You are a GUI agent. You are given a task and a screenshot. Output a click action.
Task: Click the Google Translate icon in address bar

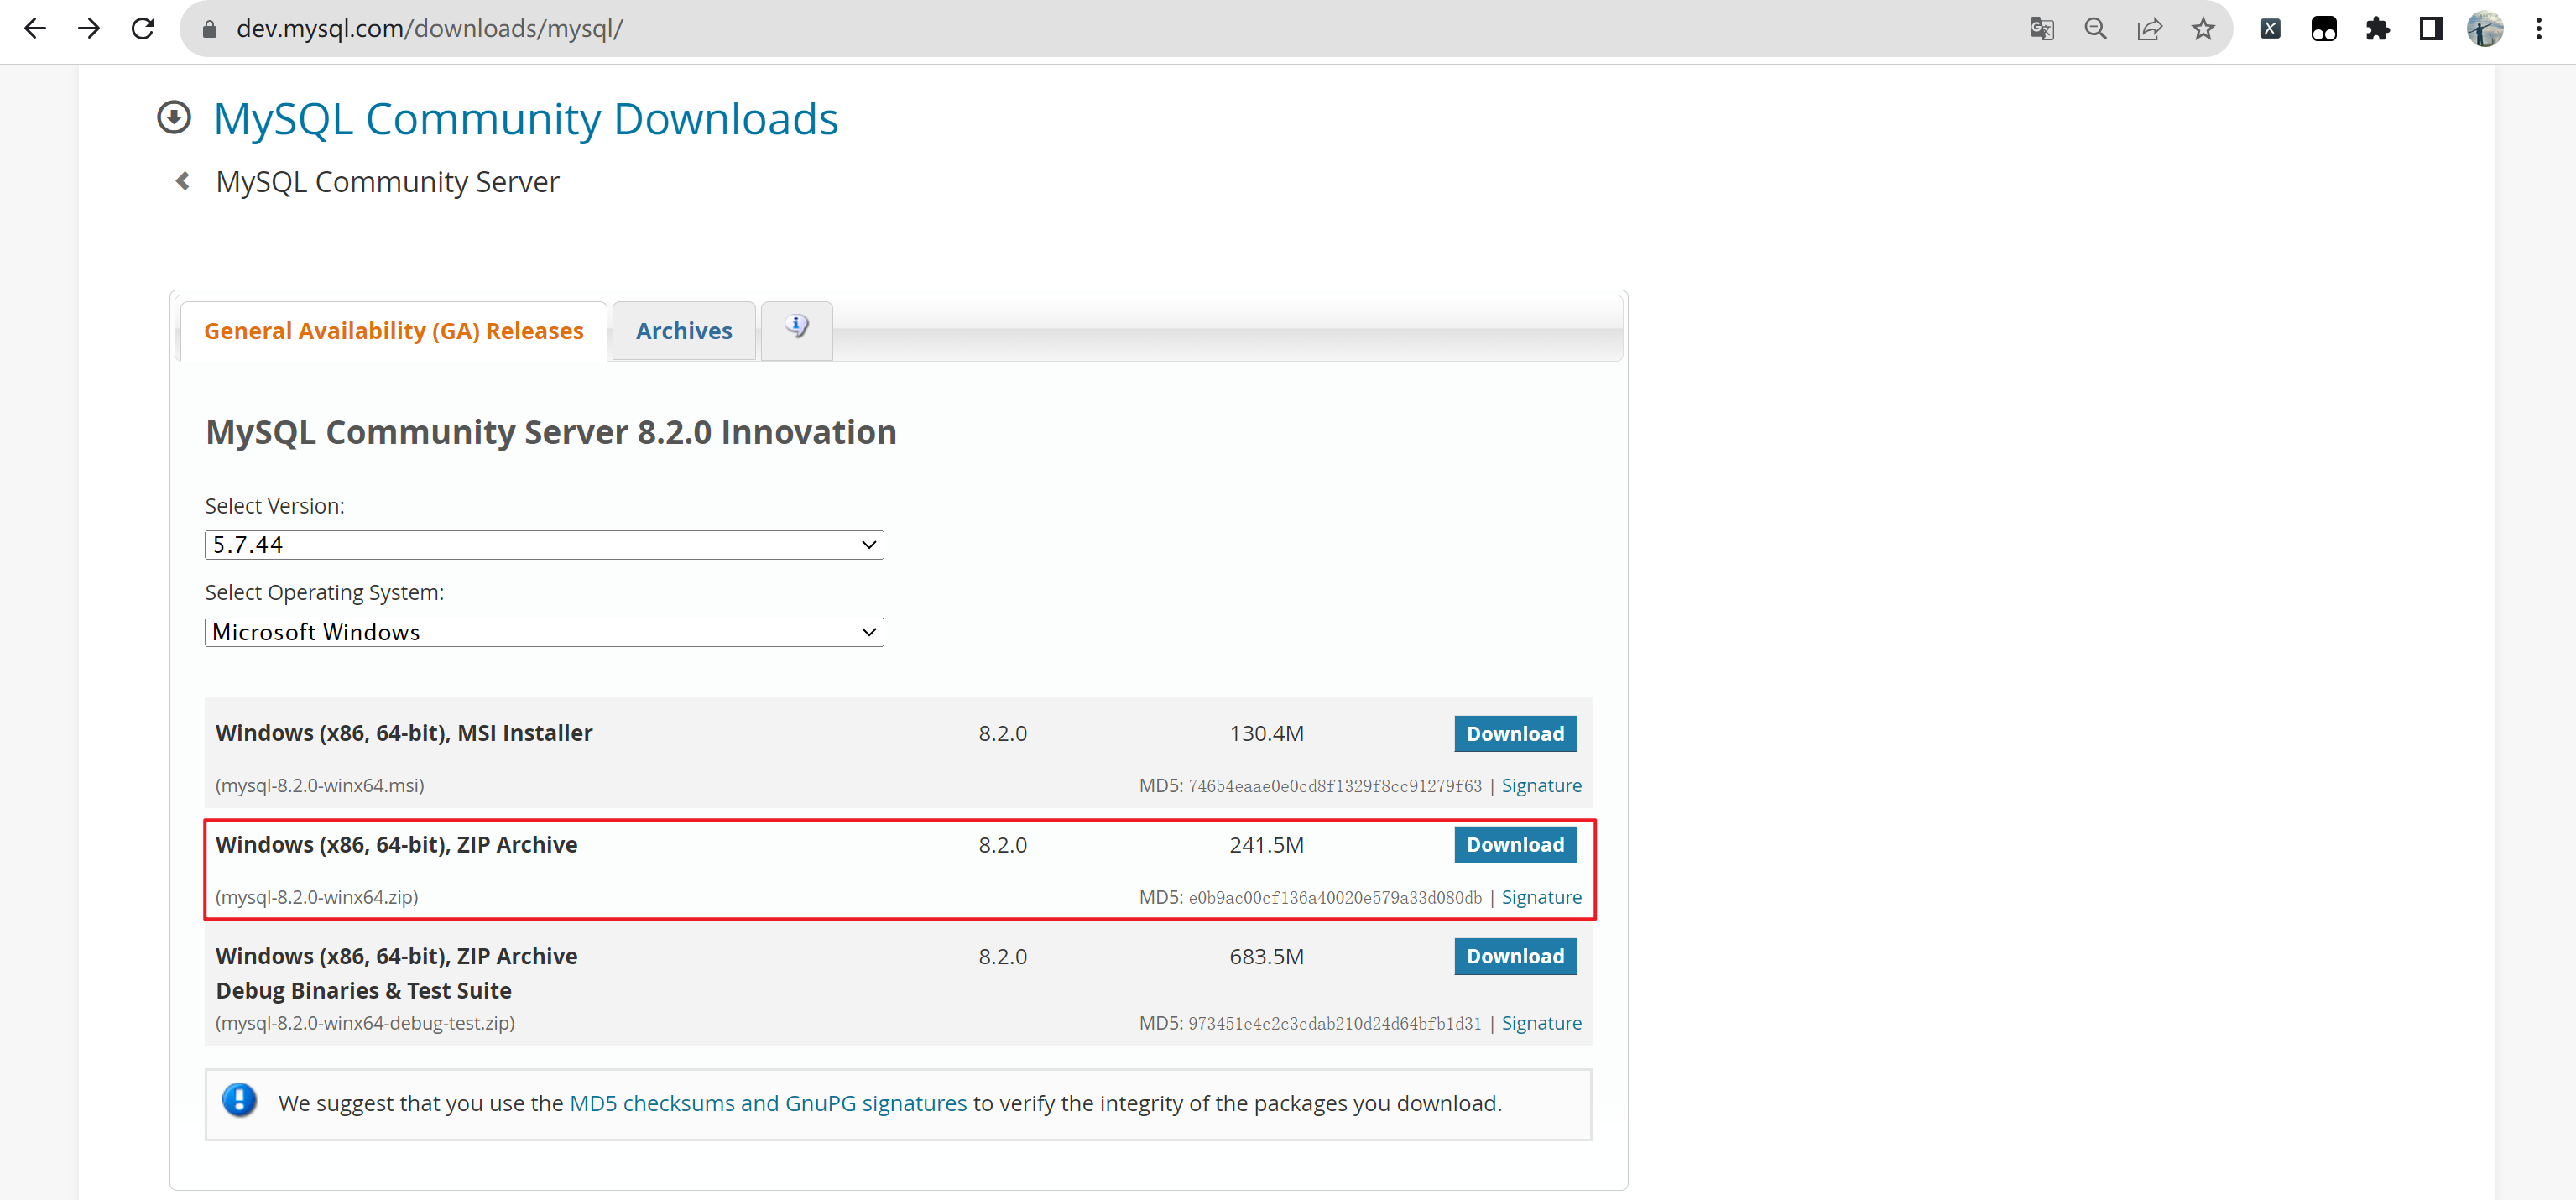2041,28
